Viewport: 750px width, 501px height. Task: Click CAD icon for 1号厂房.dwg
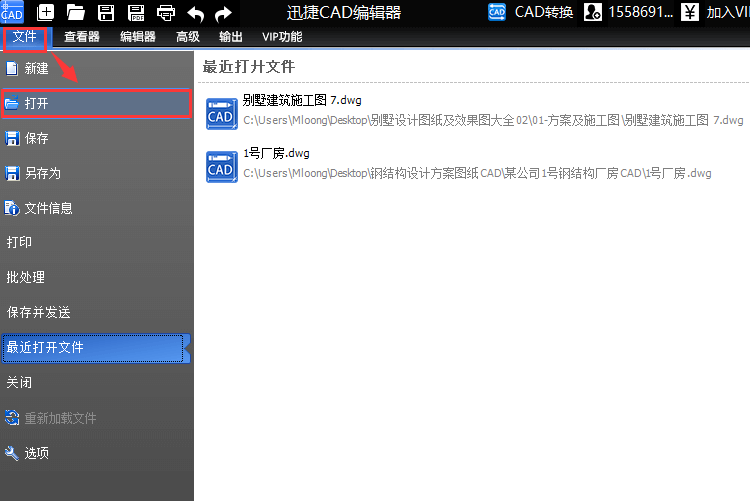(221, 167)
